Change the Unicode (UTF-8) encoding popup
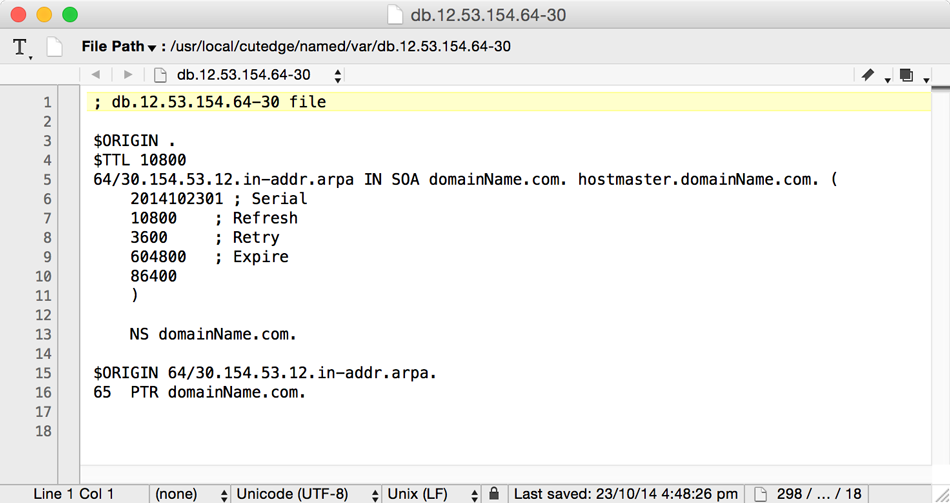Image resolution: width=950 pixels, height=503 pixels. point(306,494)
